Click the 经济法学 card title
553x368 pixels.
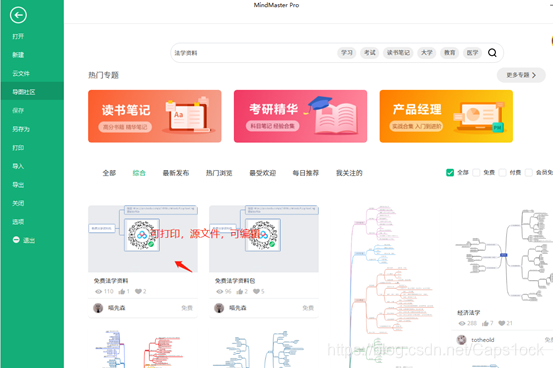(x=469, y=313)
